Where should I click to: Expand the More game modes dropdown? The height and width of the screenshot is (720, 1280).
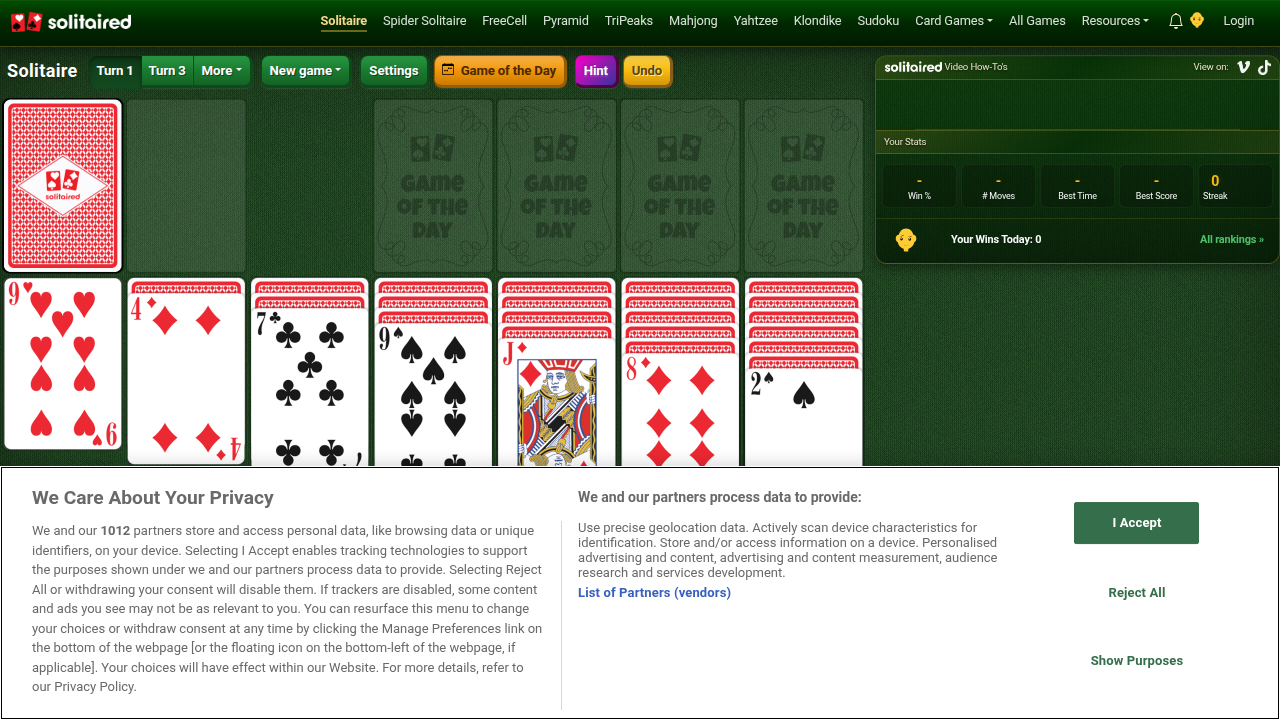pos(222,71)
